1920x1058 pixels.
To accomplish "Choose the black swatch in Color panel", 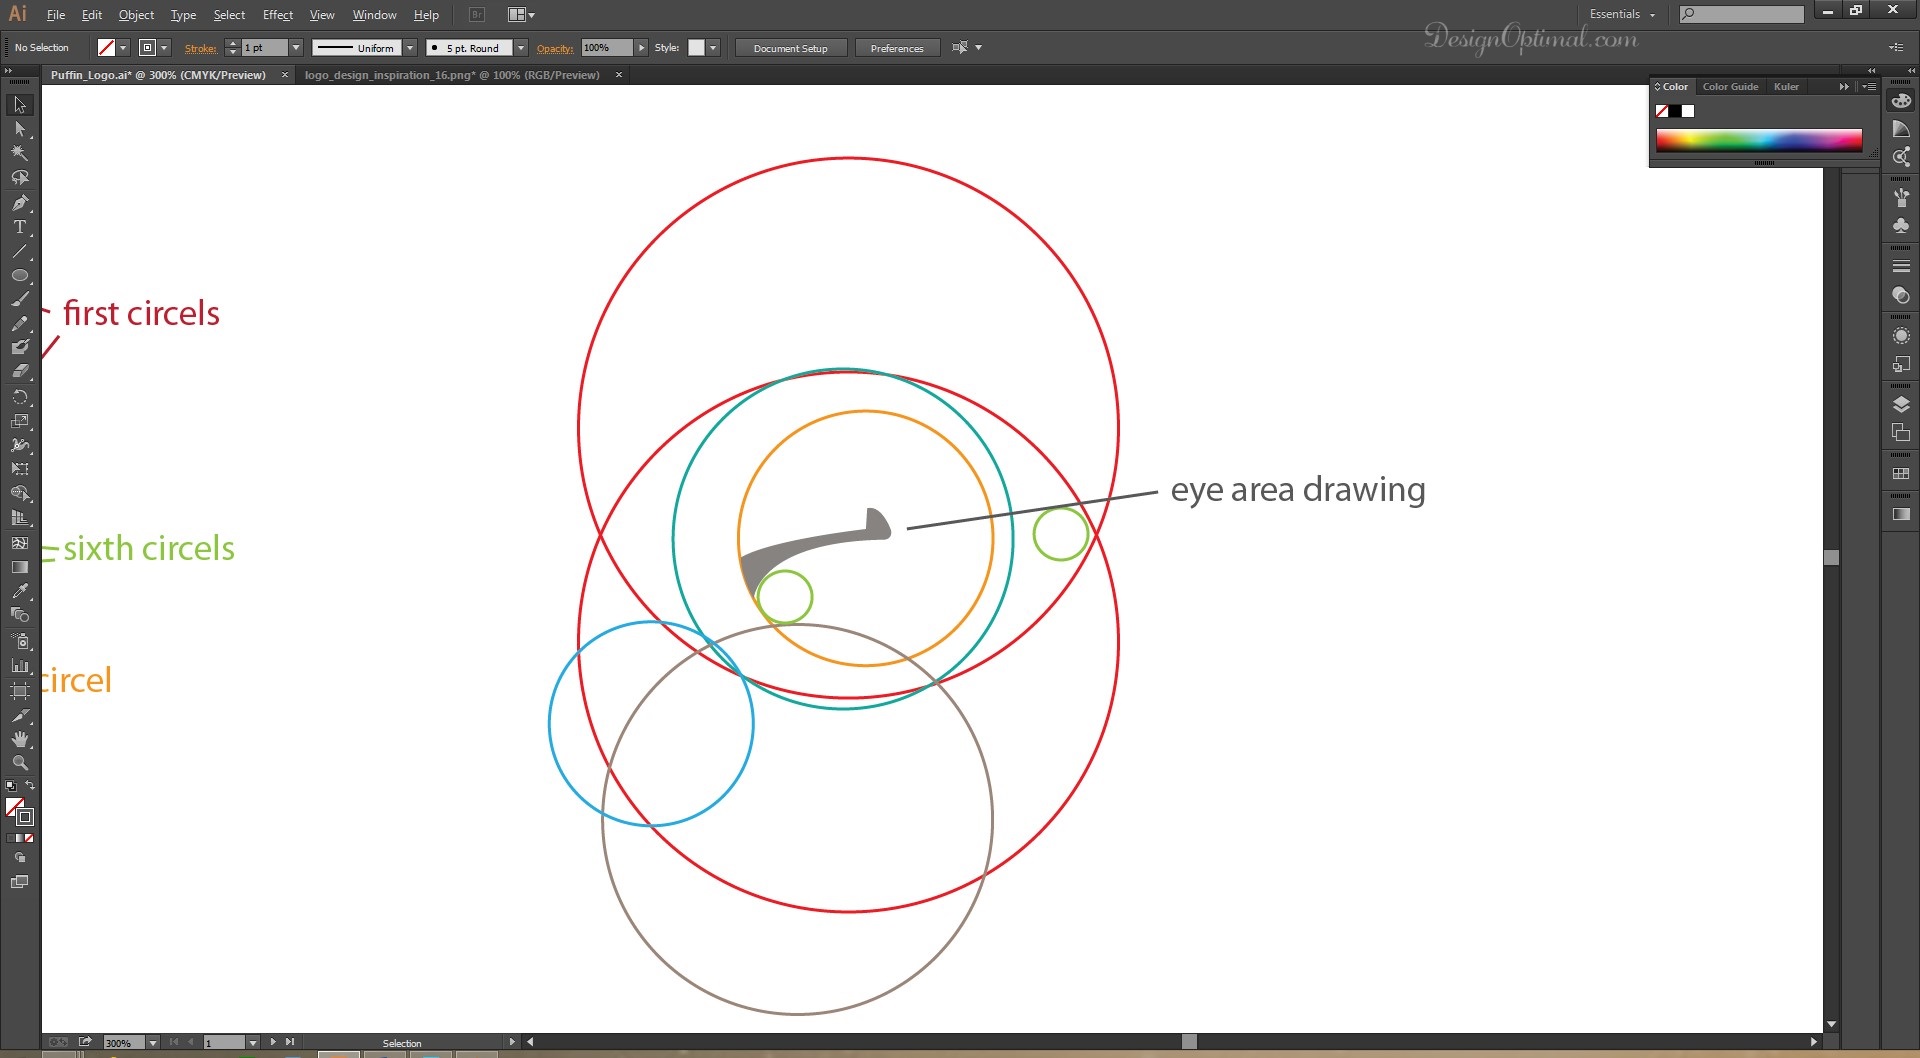I will (x=1675, y=111).
